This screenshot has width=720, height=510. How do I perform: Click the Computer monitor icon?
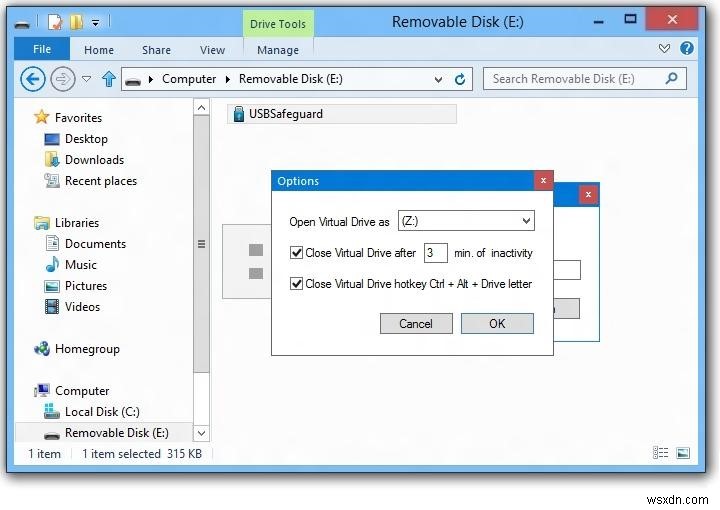pos(42,391)
